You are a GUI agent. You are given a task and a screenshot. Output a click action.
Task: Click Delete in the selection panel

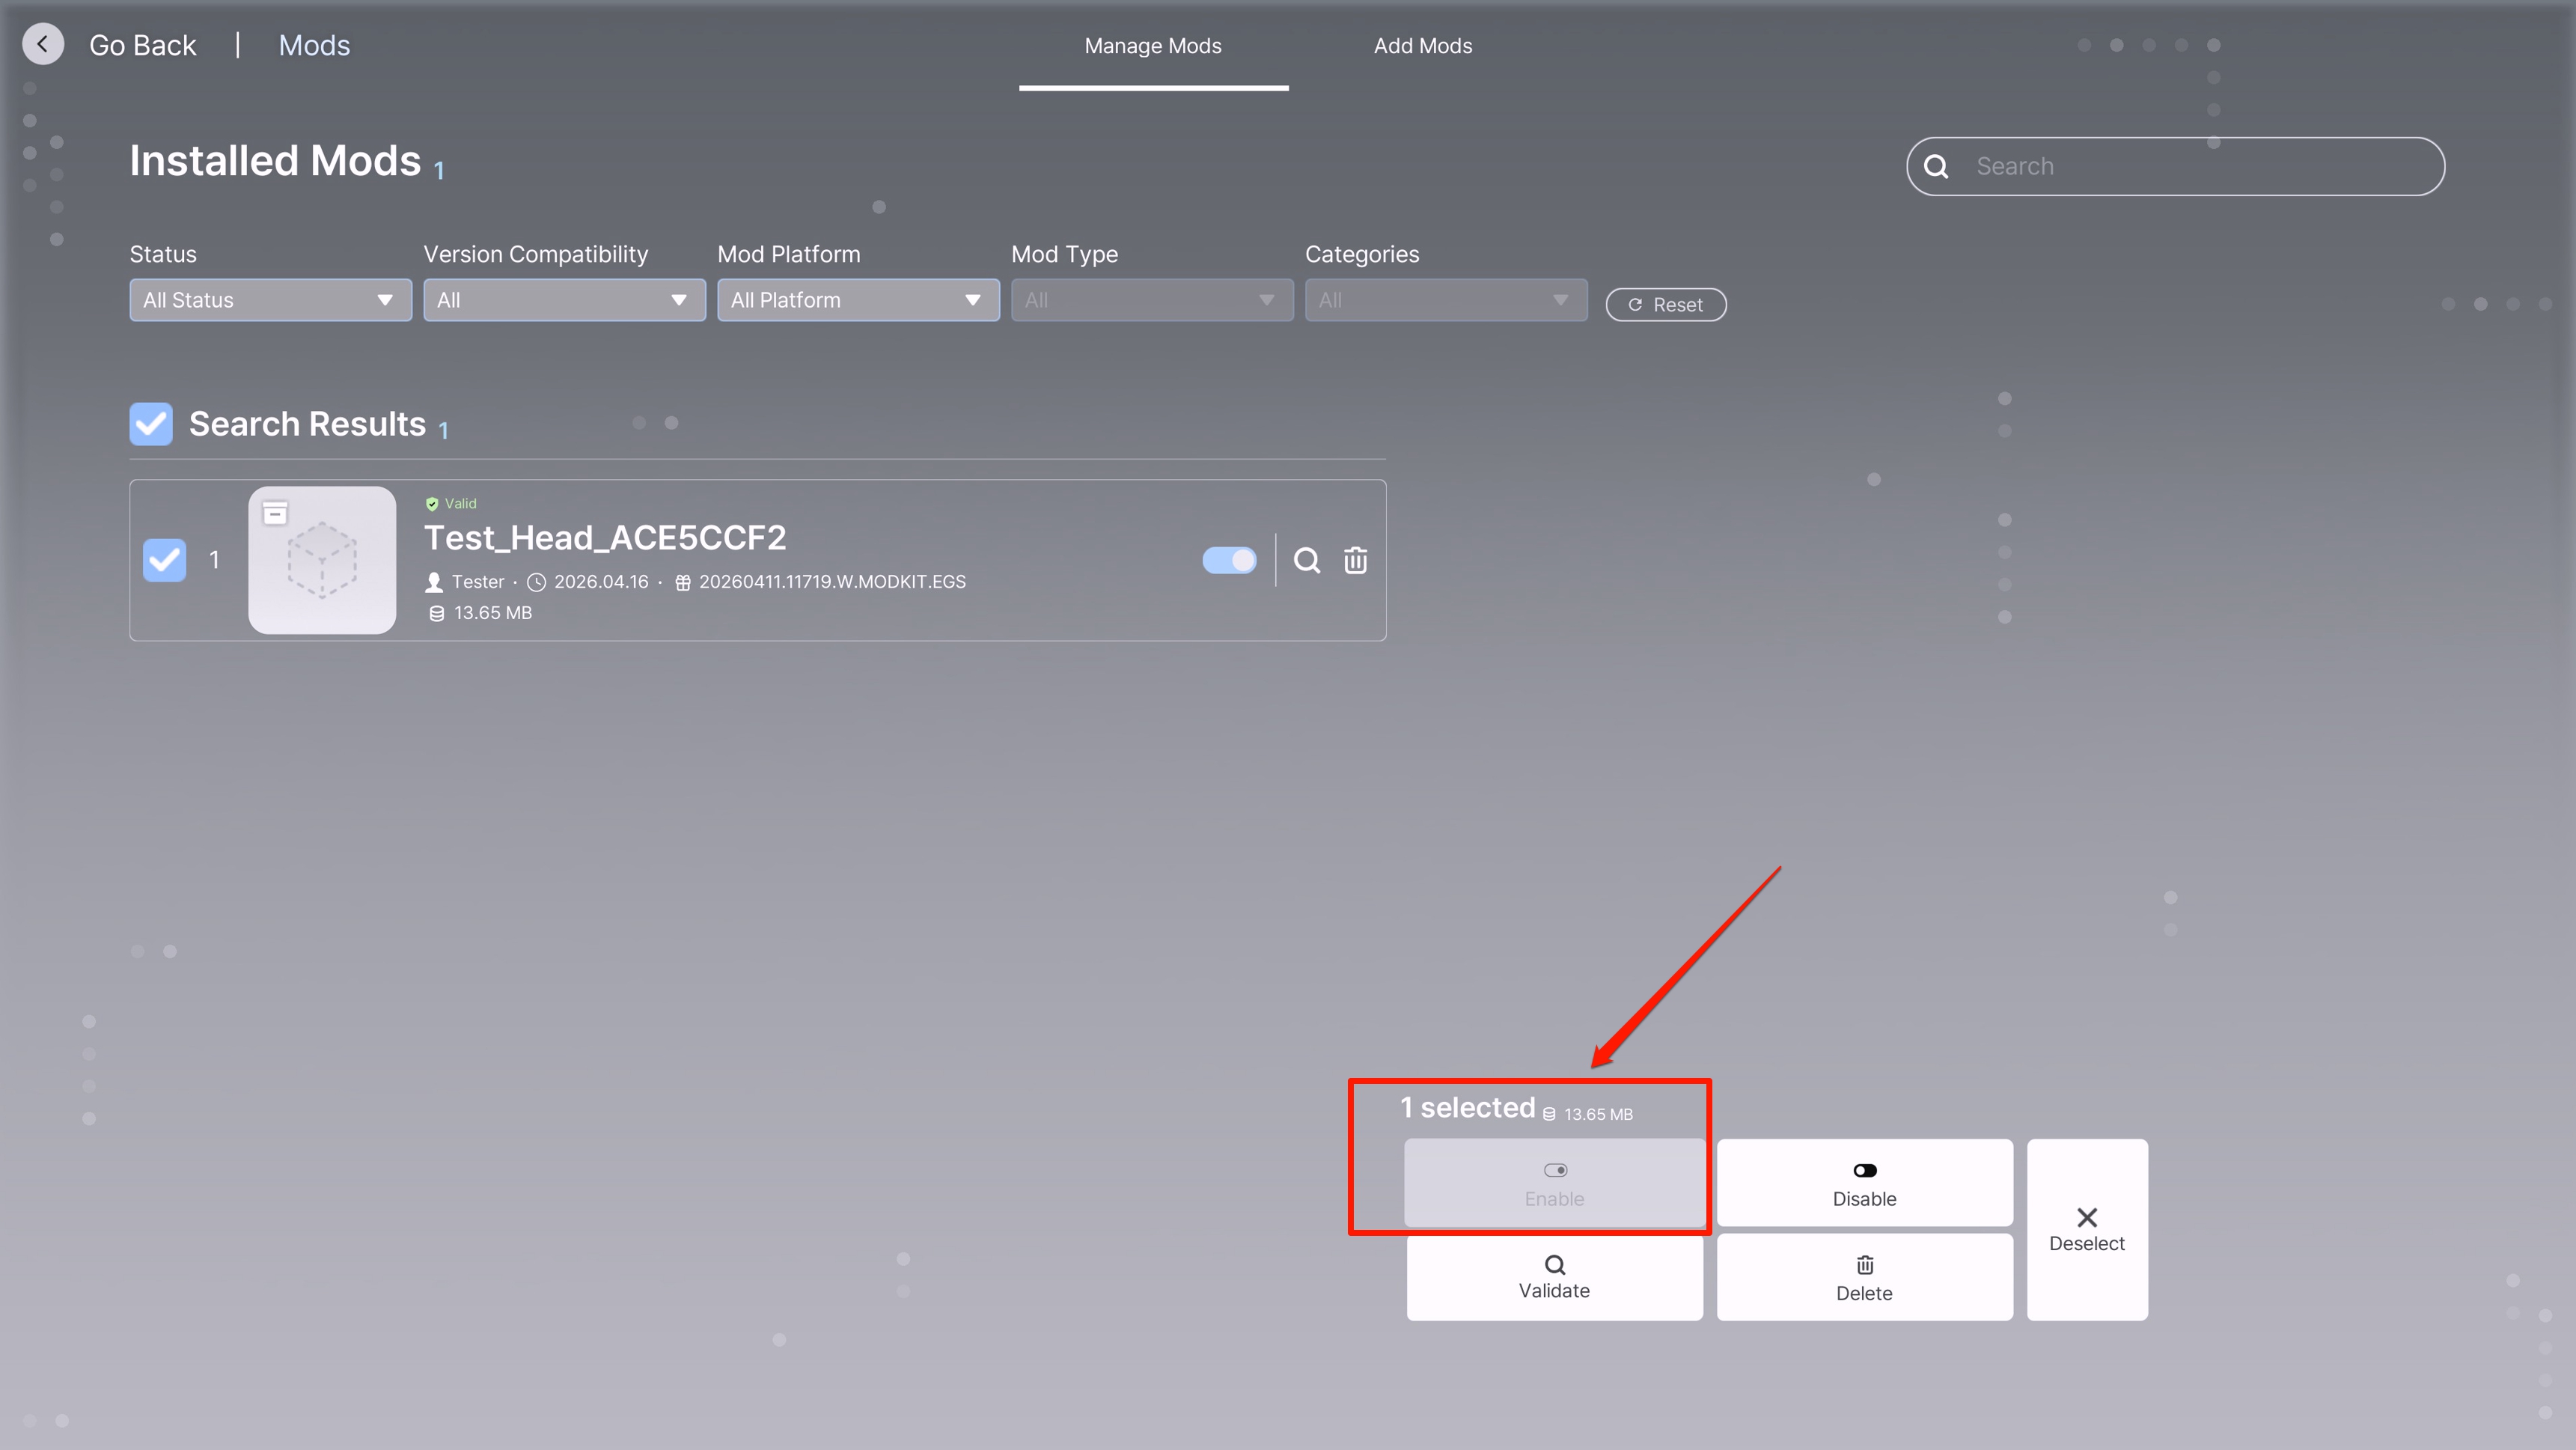[1864, 1277]
